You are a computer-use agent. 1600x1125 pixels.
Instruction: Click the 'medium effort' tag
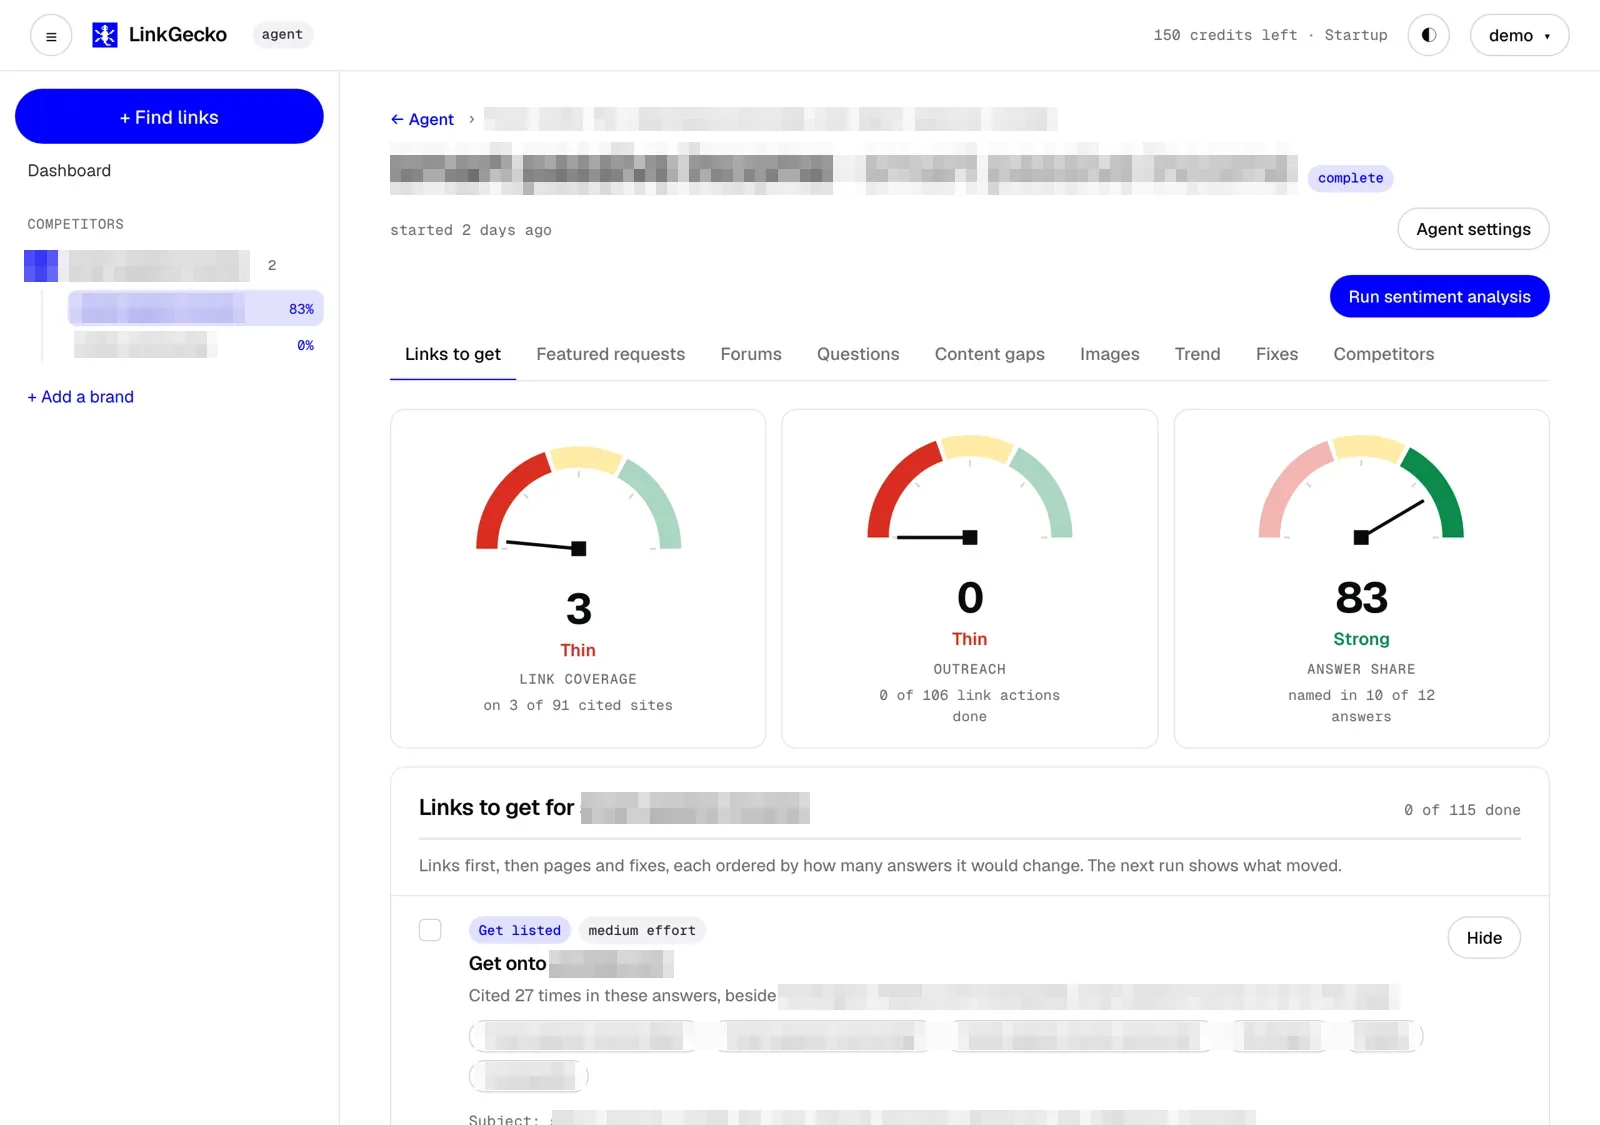point(642,930)
